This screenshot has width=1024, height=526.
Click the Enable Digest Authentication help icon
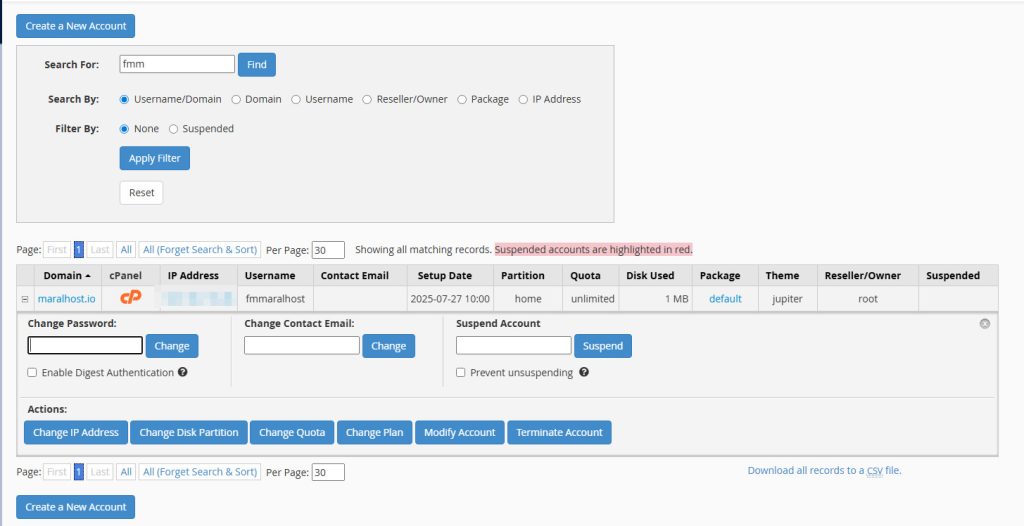pyautogui.click(x=183, y=373)
